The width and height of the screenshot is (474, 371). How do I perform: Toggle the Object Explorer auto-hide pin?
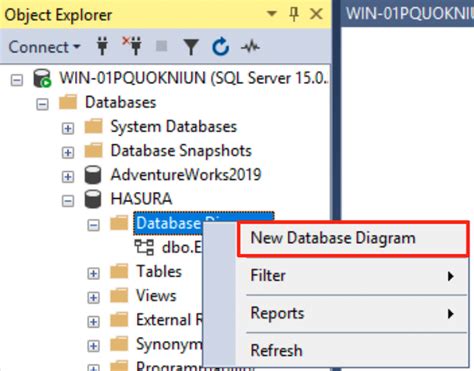294,14
